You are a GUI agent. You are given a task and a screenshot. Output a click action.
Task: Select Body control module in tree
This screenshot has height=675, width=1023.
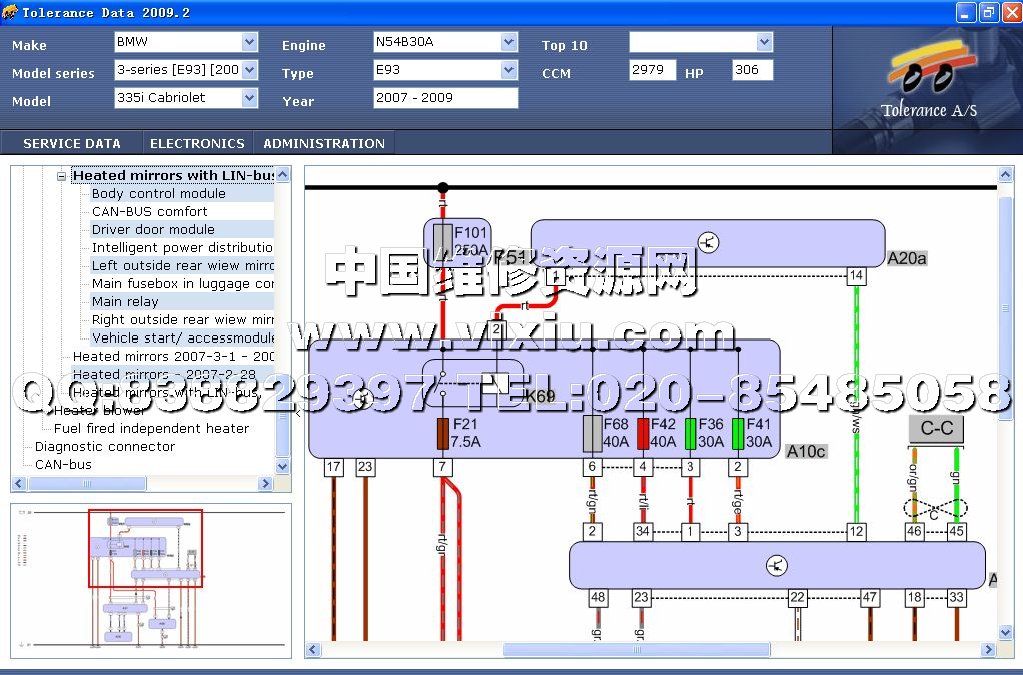(x=158, y=194)
